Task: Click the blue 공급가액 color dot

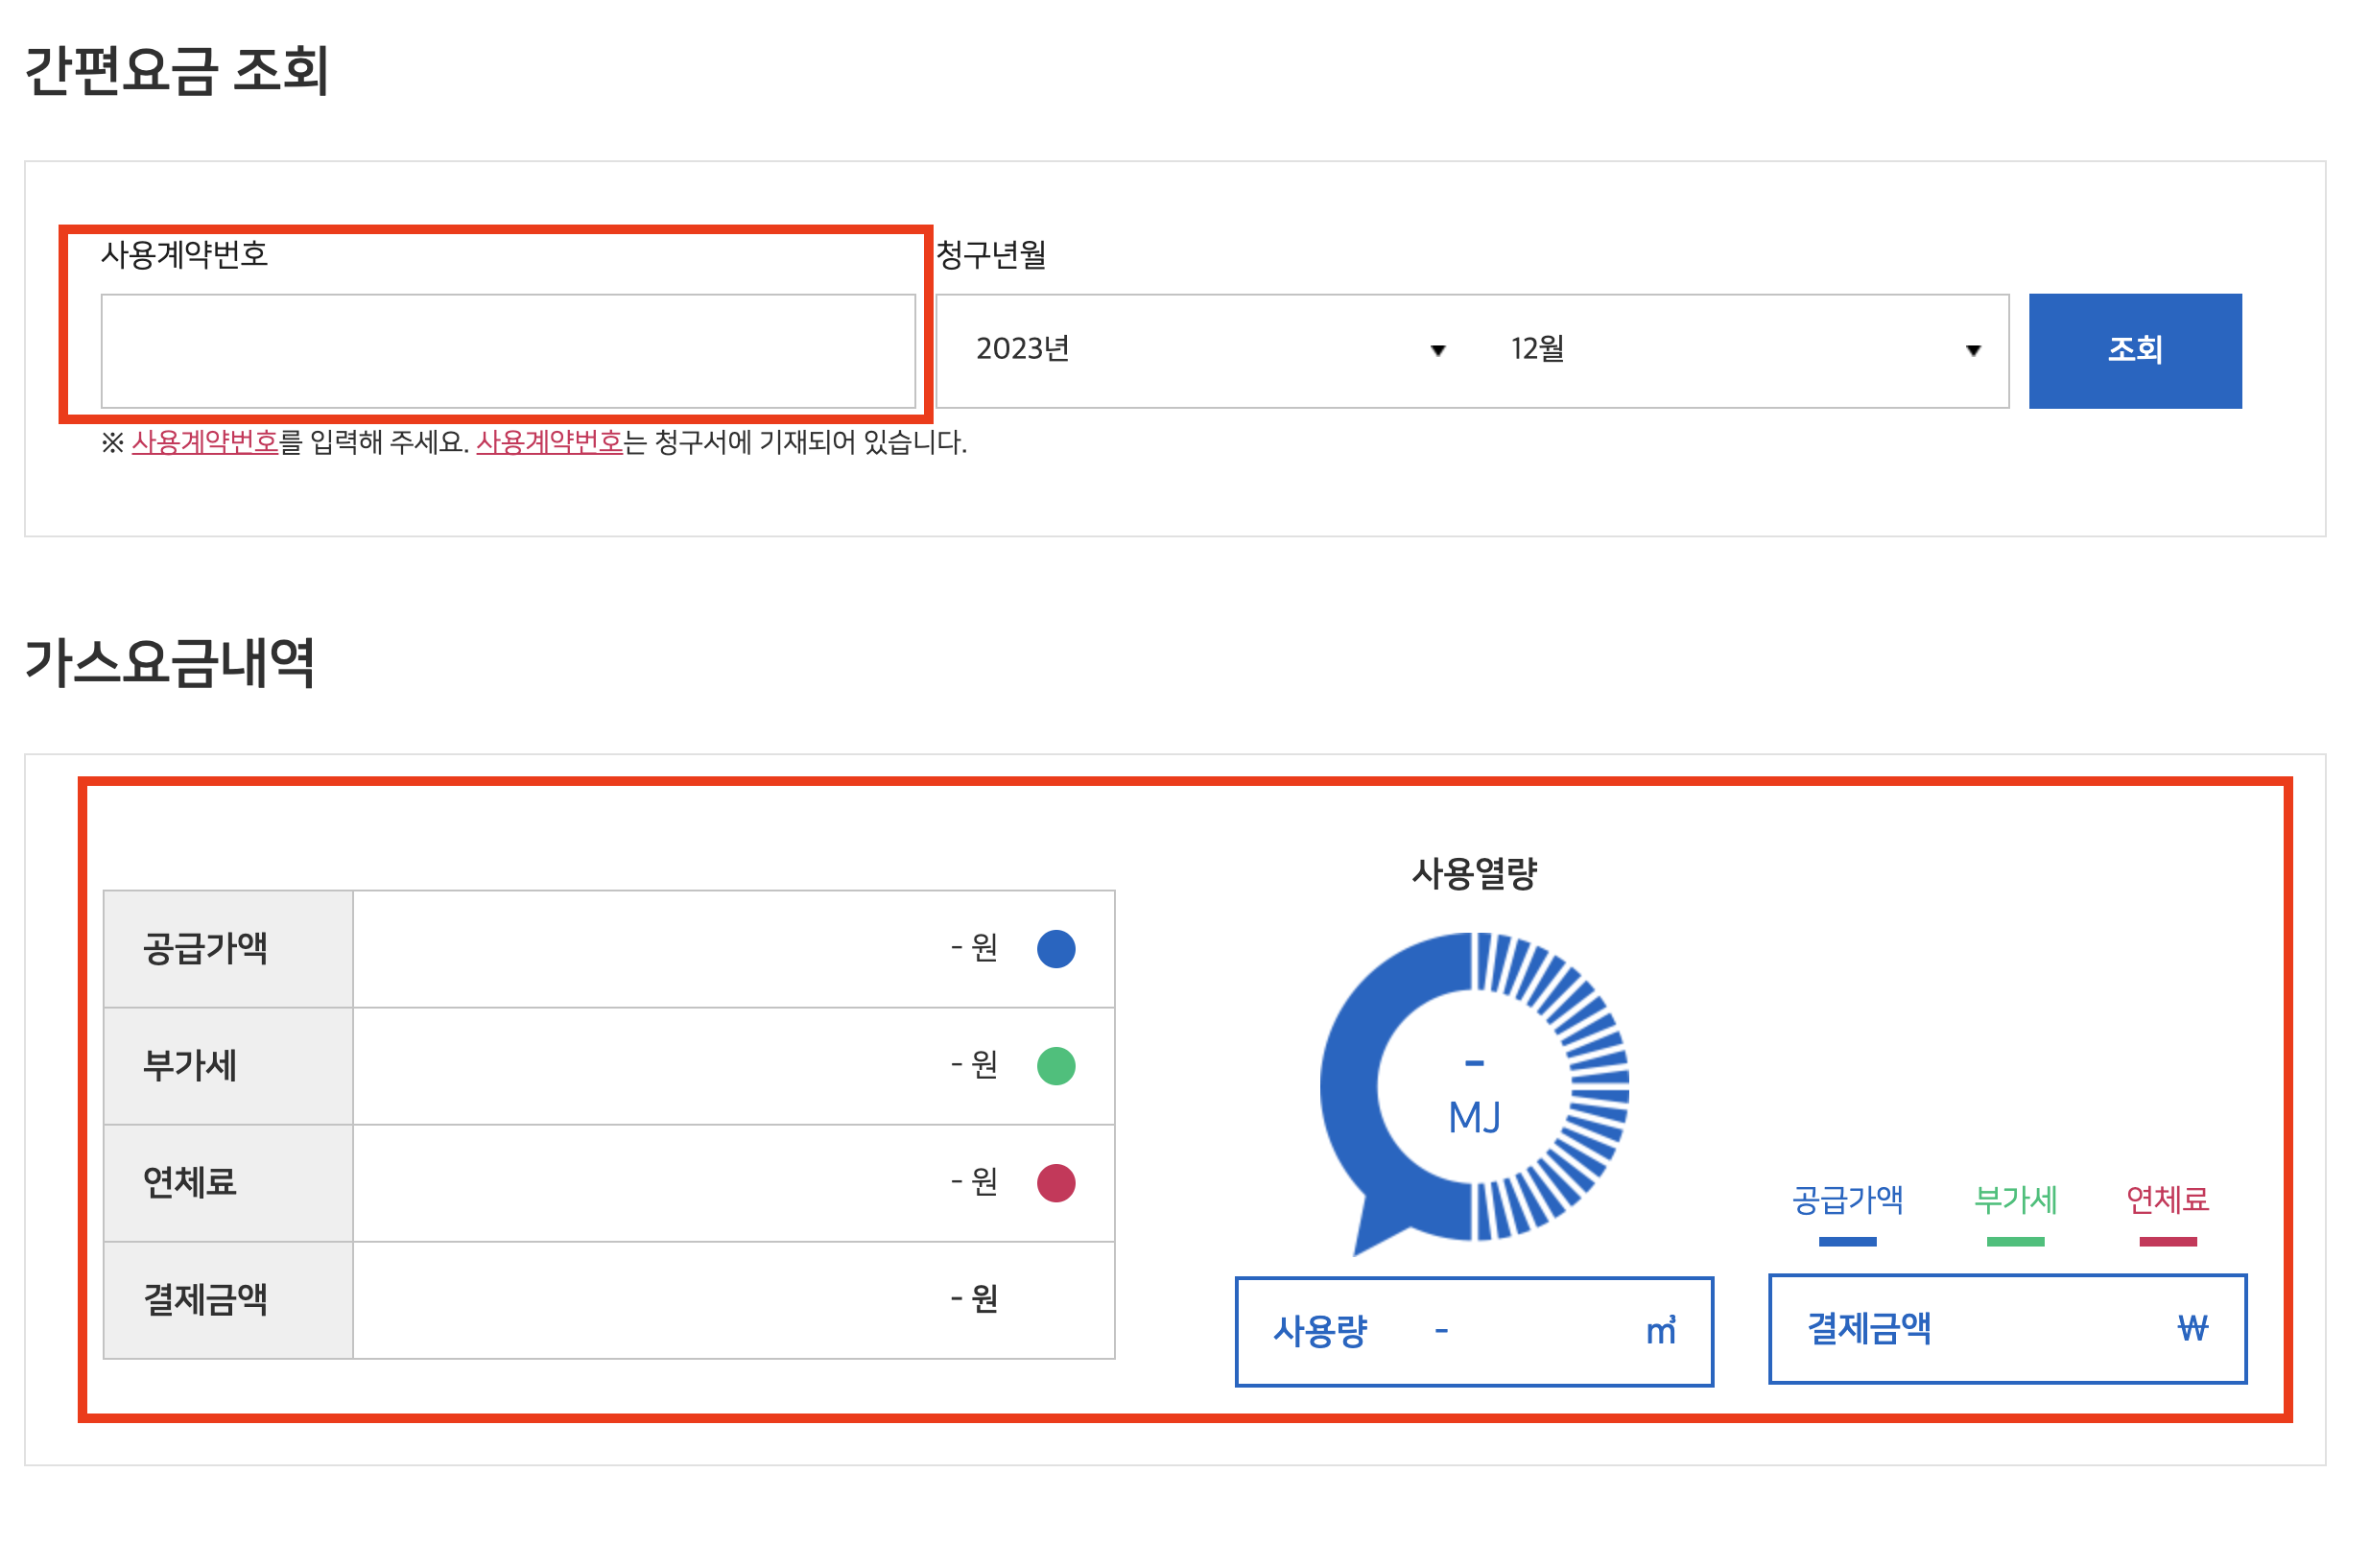Action: (1056, 949)
